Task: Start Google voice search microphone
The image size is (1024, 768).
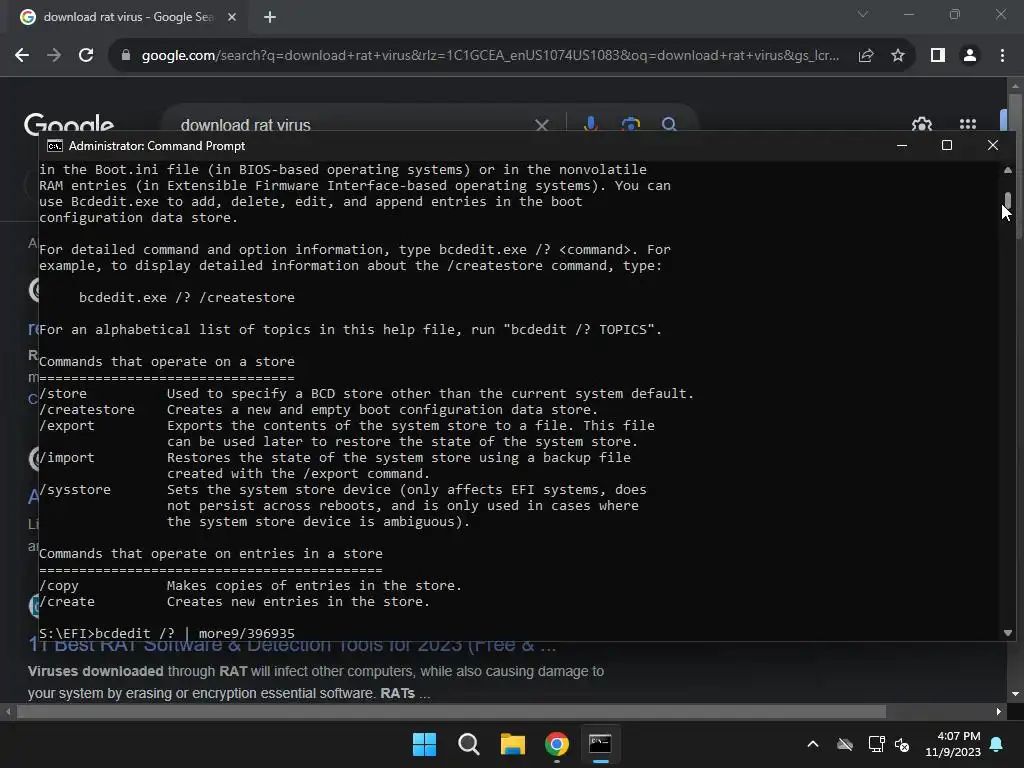Action: point(590,123)
